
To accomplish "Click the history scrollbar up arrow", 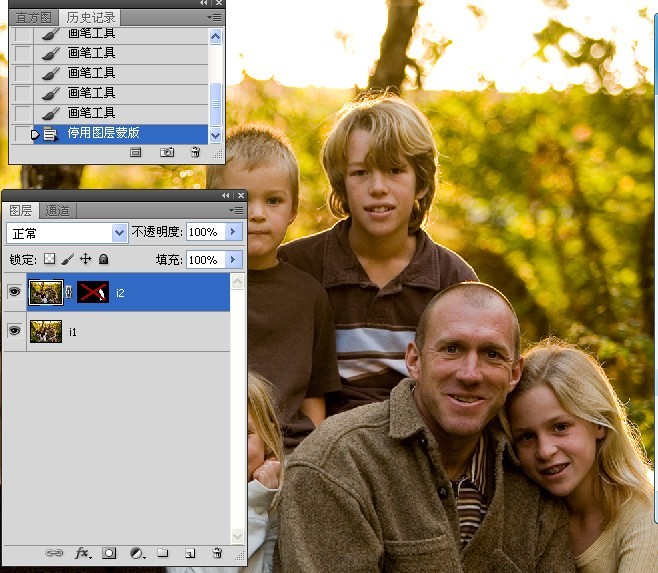I will click(x=215, y=37).
